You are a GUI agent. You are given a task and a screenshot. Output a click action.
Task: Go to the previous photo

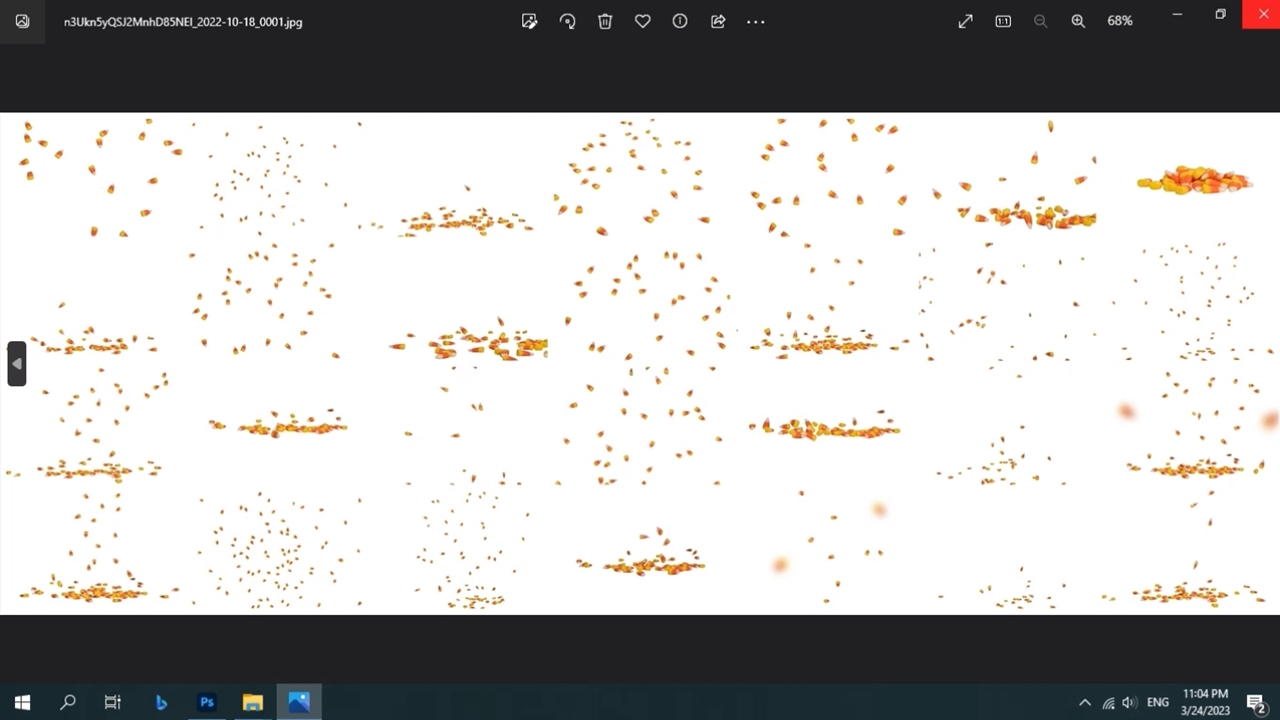pos(16,364)
